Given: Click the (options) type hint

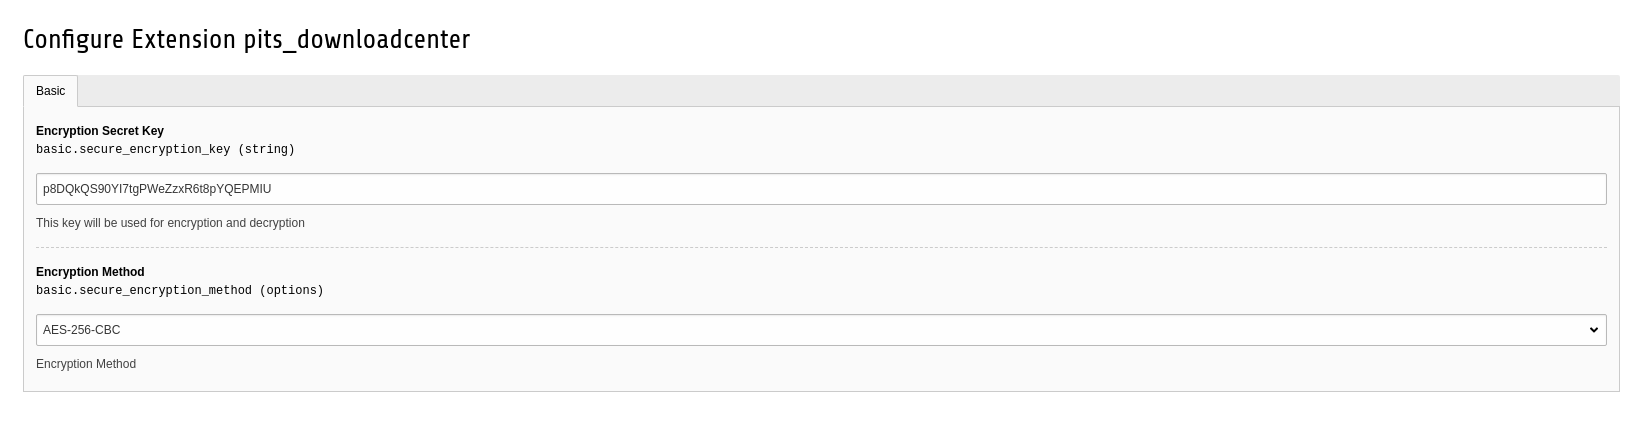Looking at the screenshot, I should point(291,291).
